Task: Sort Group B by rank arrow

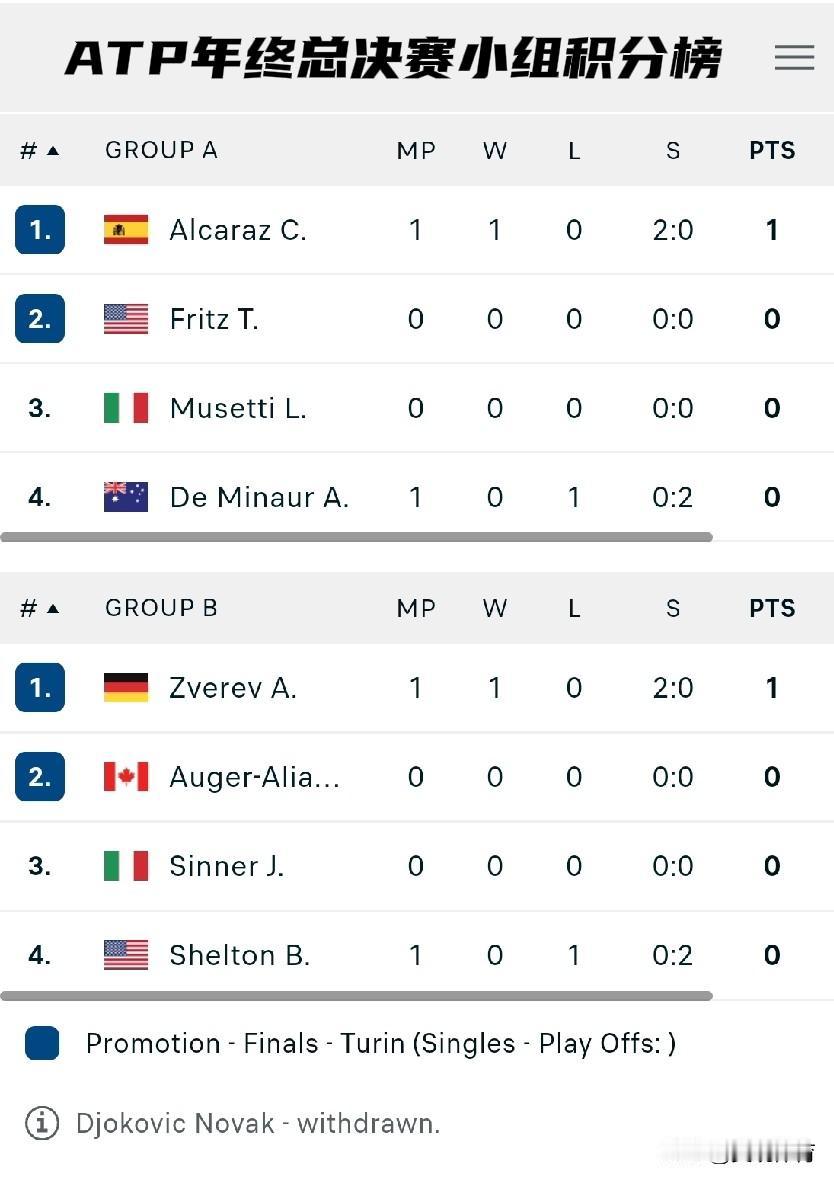Action: tap(52, 609)
